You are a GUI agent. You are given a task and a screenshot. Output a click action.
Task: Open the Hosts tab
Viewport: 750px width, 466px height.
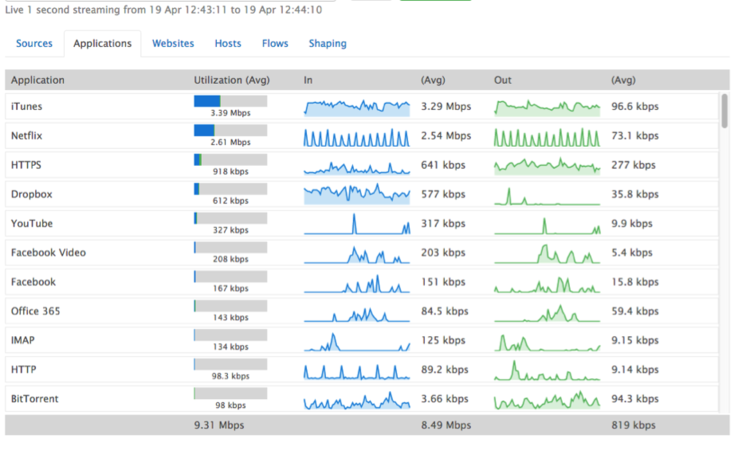click(228, 44)
